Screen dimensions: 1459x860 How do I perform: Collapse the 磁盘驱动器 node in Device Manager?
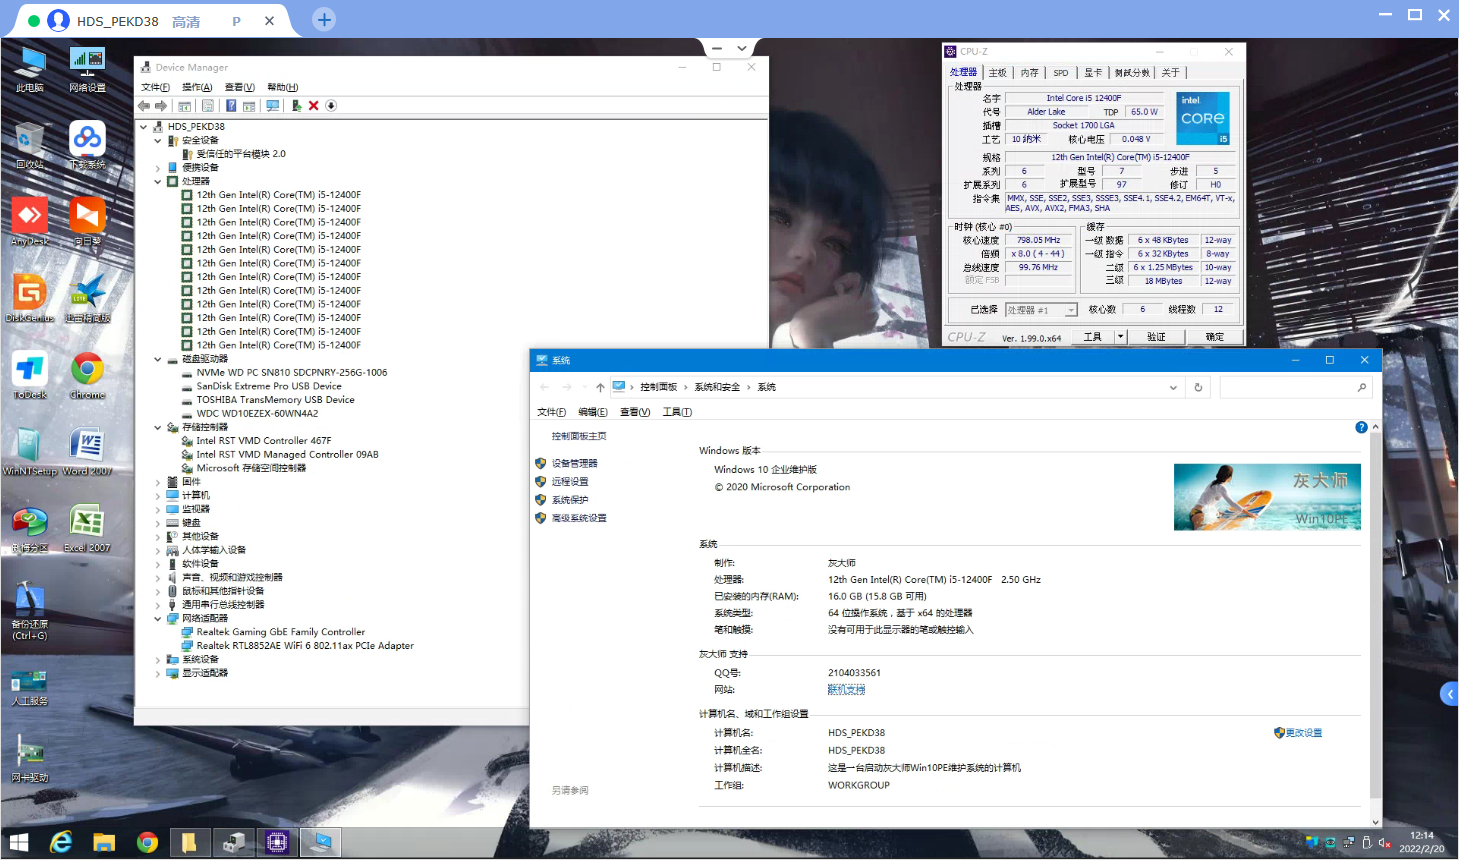158,359
